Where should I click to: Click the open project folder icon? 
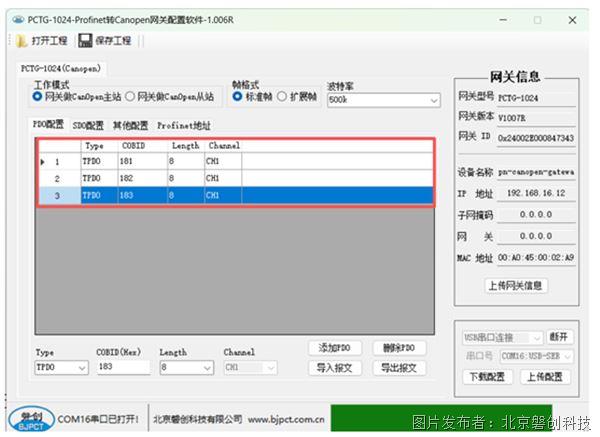21,41
